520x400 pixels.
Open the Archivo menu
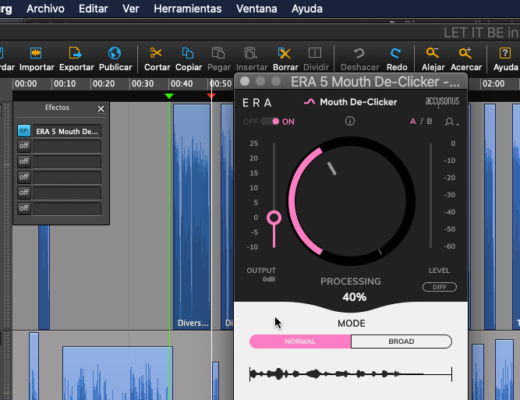click(45, 8)
